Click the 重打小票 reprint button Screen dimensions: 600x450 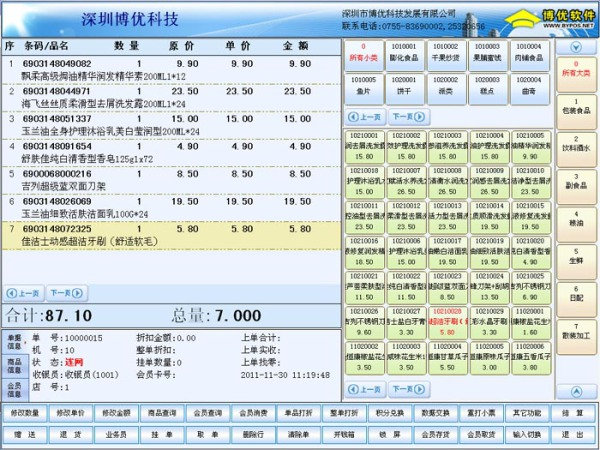(481, 414)
